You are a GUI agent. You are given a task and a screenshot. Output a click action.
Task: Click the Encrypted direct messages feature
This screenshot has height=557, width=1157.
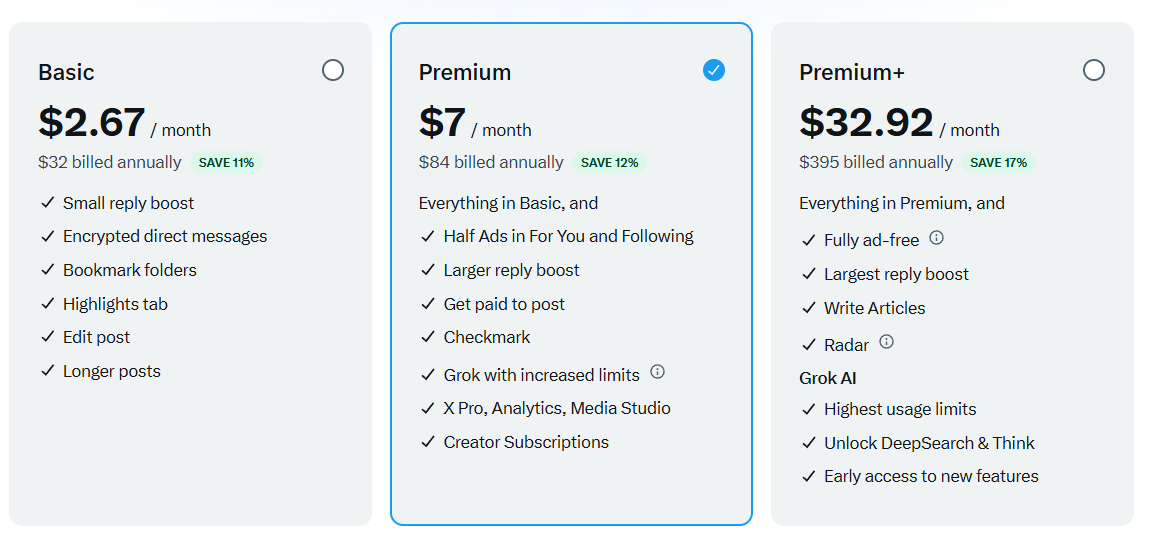click(x=165, y=237)
